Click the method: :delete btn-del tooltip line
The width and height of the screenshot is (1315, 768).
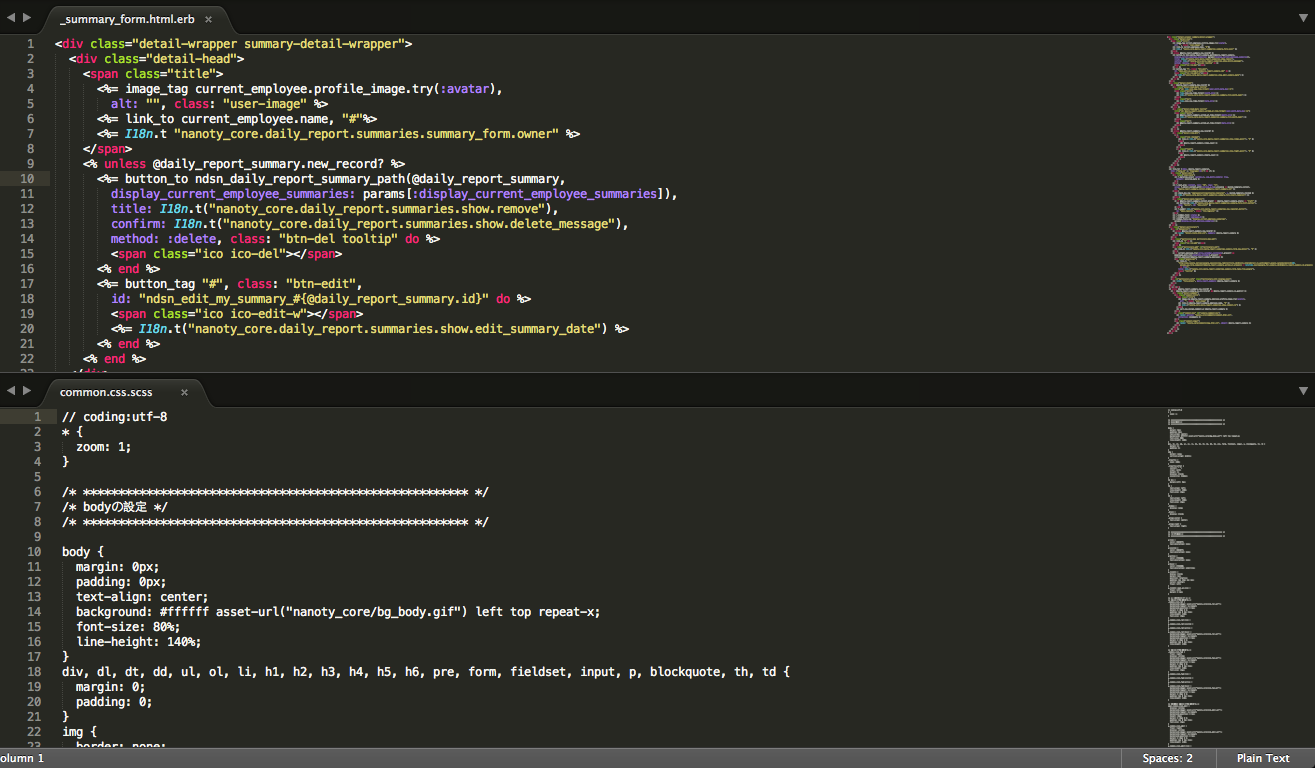275,239
